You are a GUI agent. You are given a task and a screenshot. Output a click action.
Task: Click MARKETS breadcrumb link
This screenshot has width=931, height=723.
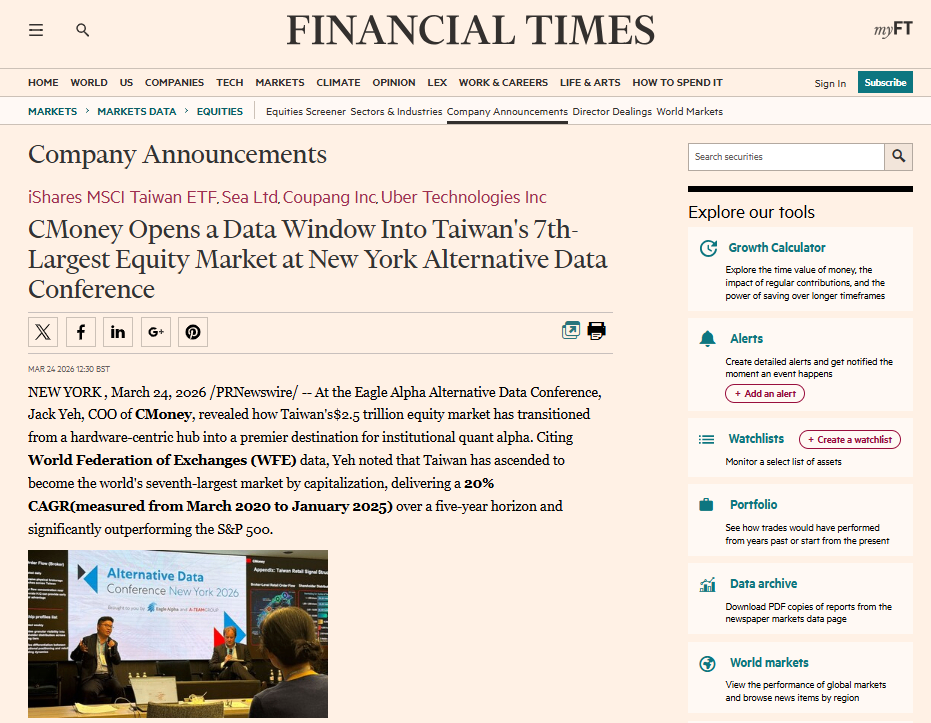tap(52, 111)
